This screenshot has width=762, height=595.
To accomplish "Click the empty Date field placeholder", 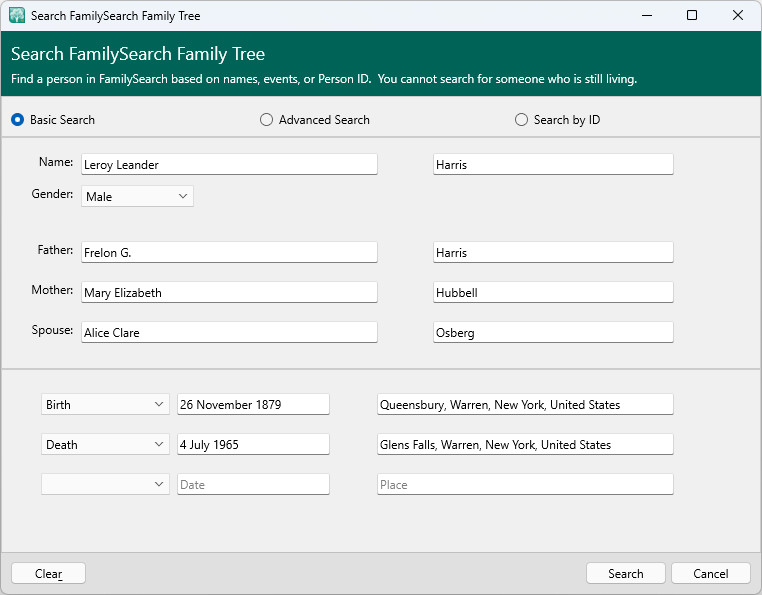I will coord(253,484).
